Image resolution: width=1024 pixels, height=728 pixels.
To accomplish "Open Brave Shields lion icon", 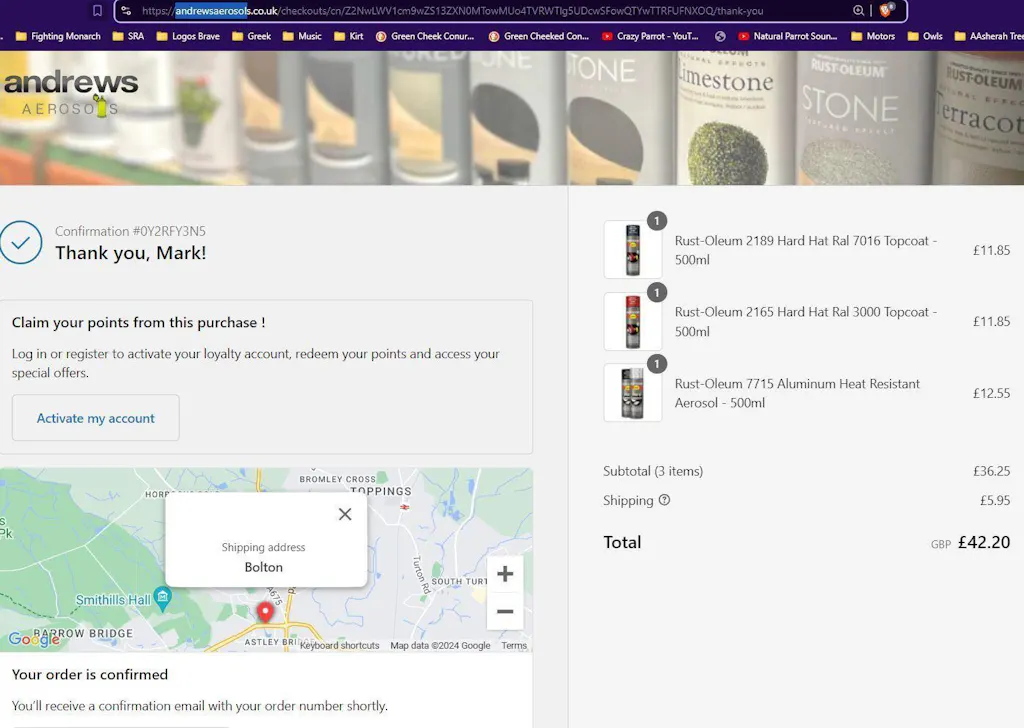I will (886, 11).
